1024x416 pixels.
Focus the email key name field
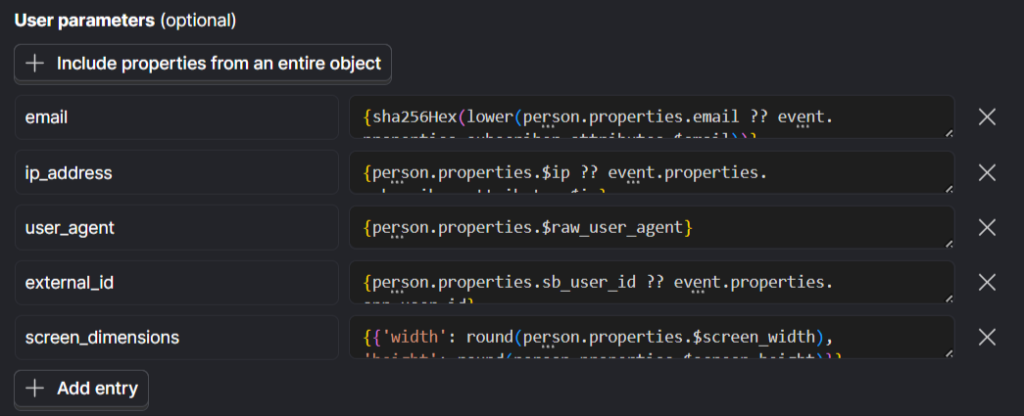[177, 117]
